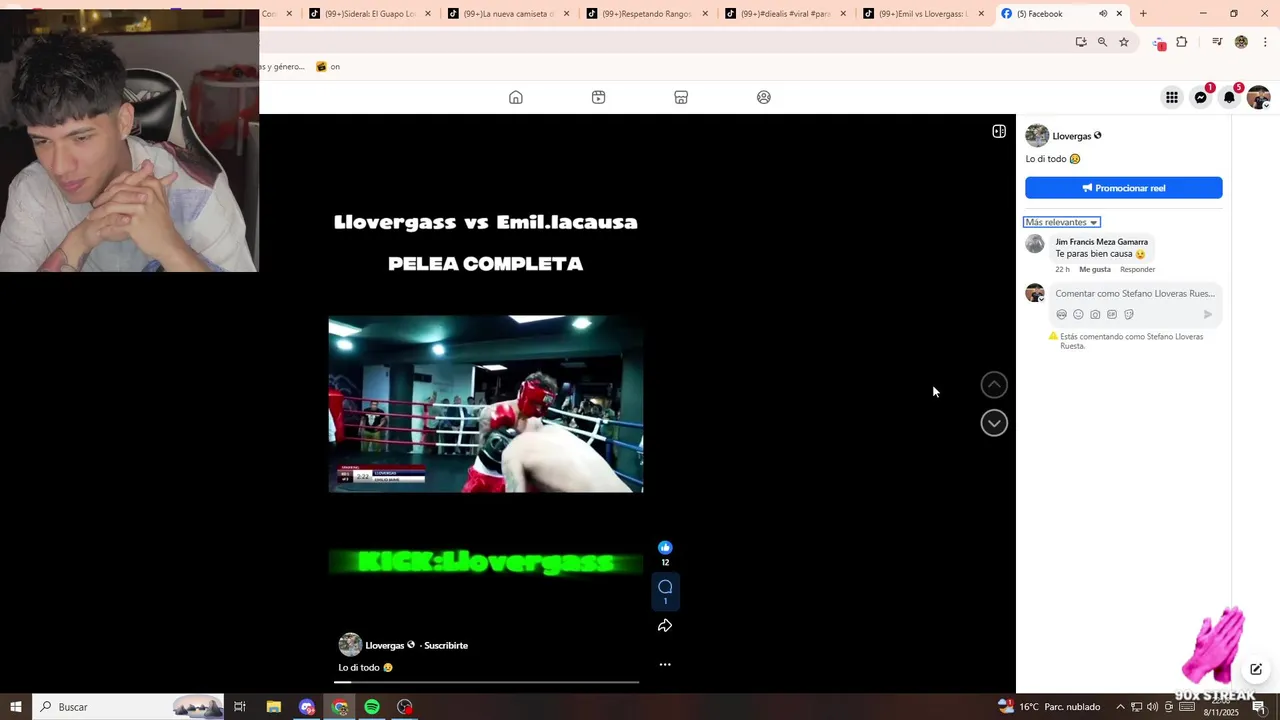Install app icon in address bar

(x=1081, y=42)
